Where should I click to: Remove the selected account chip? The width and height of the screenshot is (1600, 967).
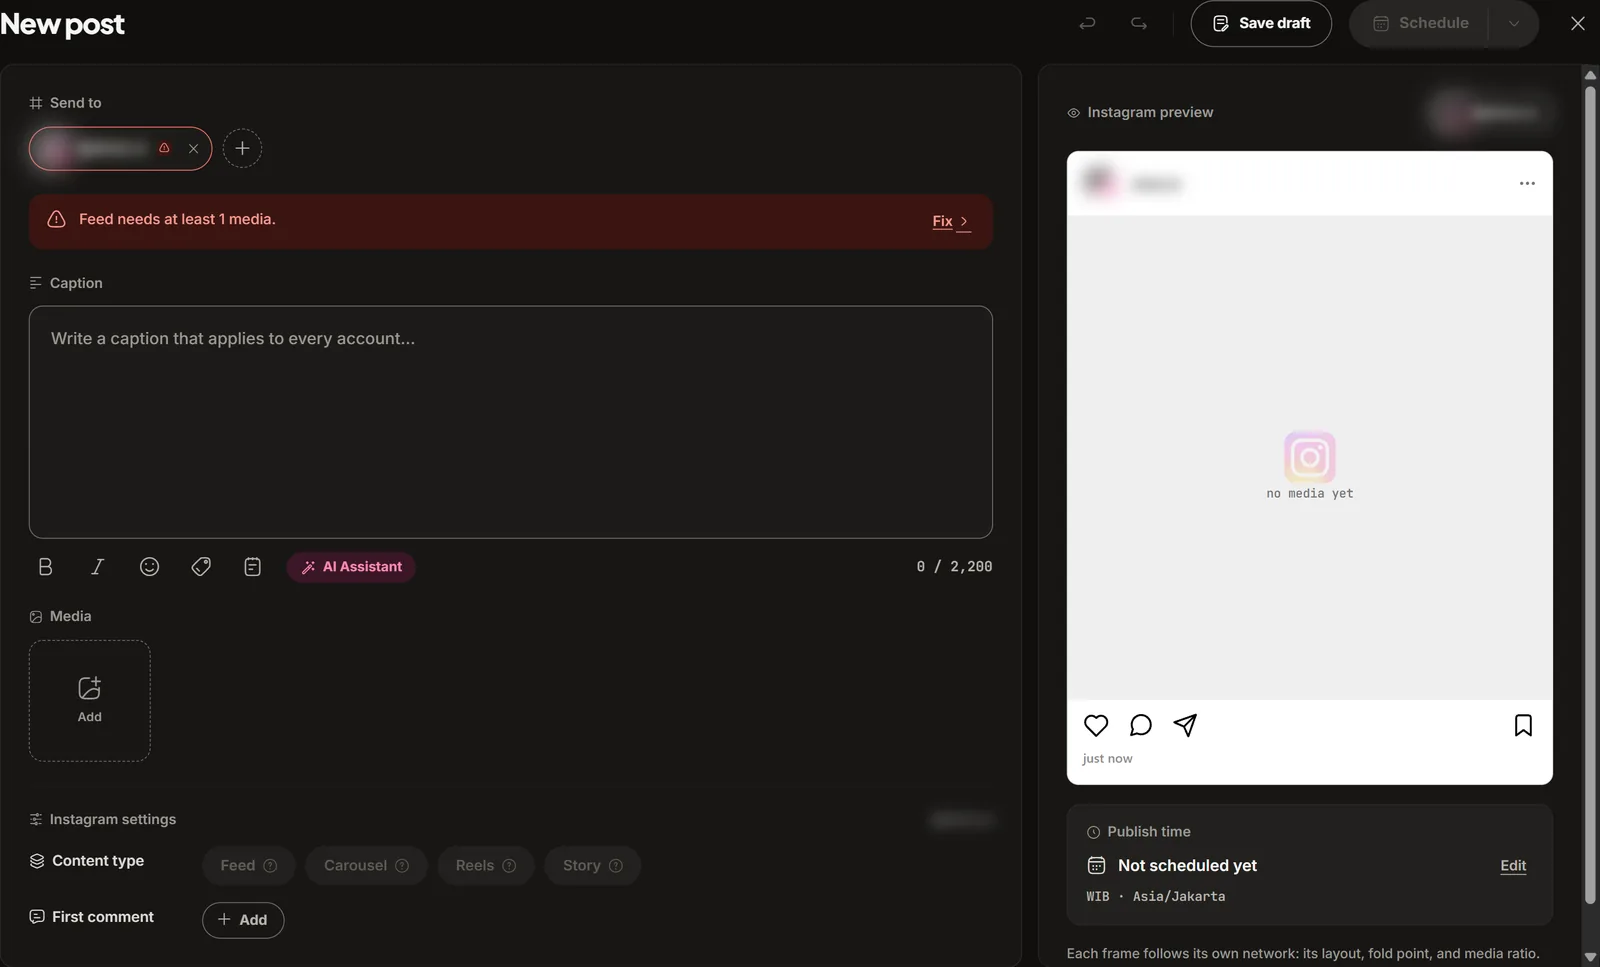point(193,149)
